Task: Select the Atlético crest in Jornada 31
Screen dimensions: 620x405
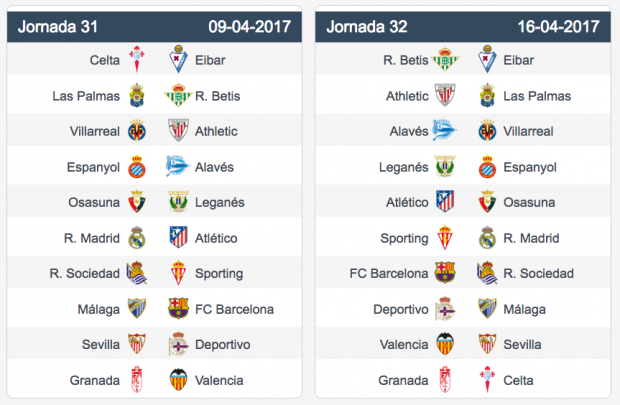Action: 178,237
